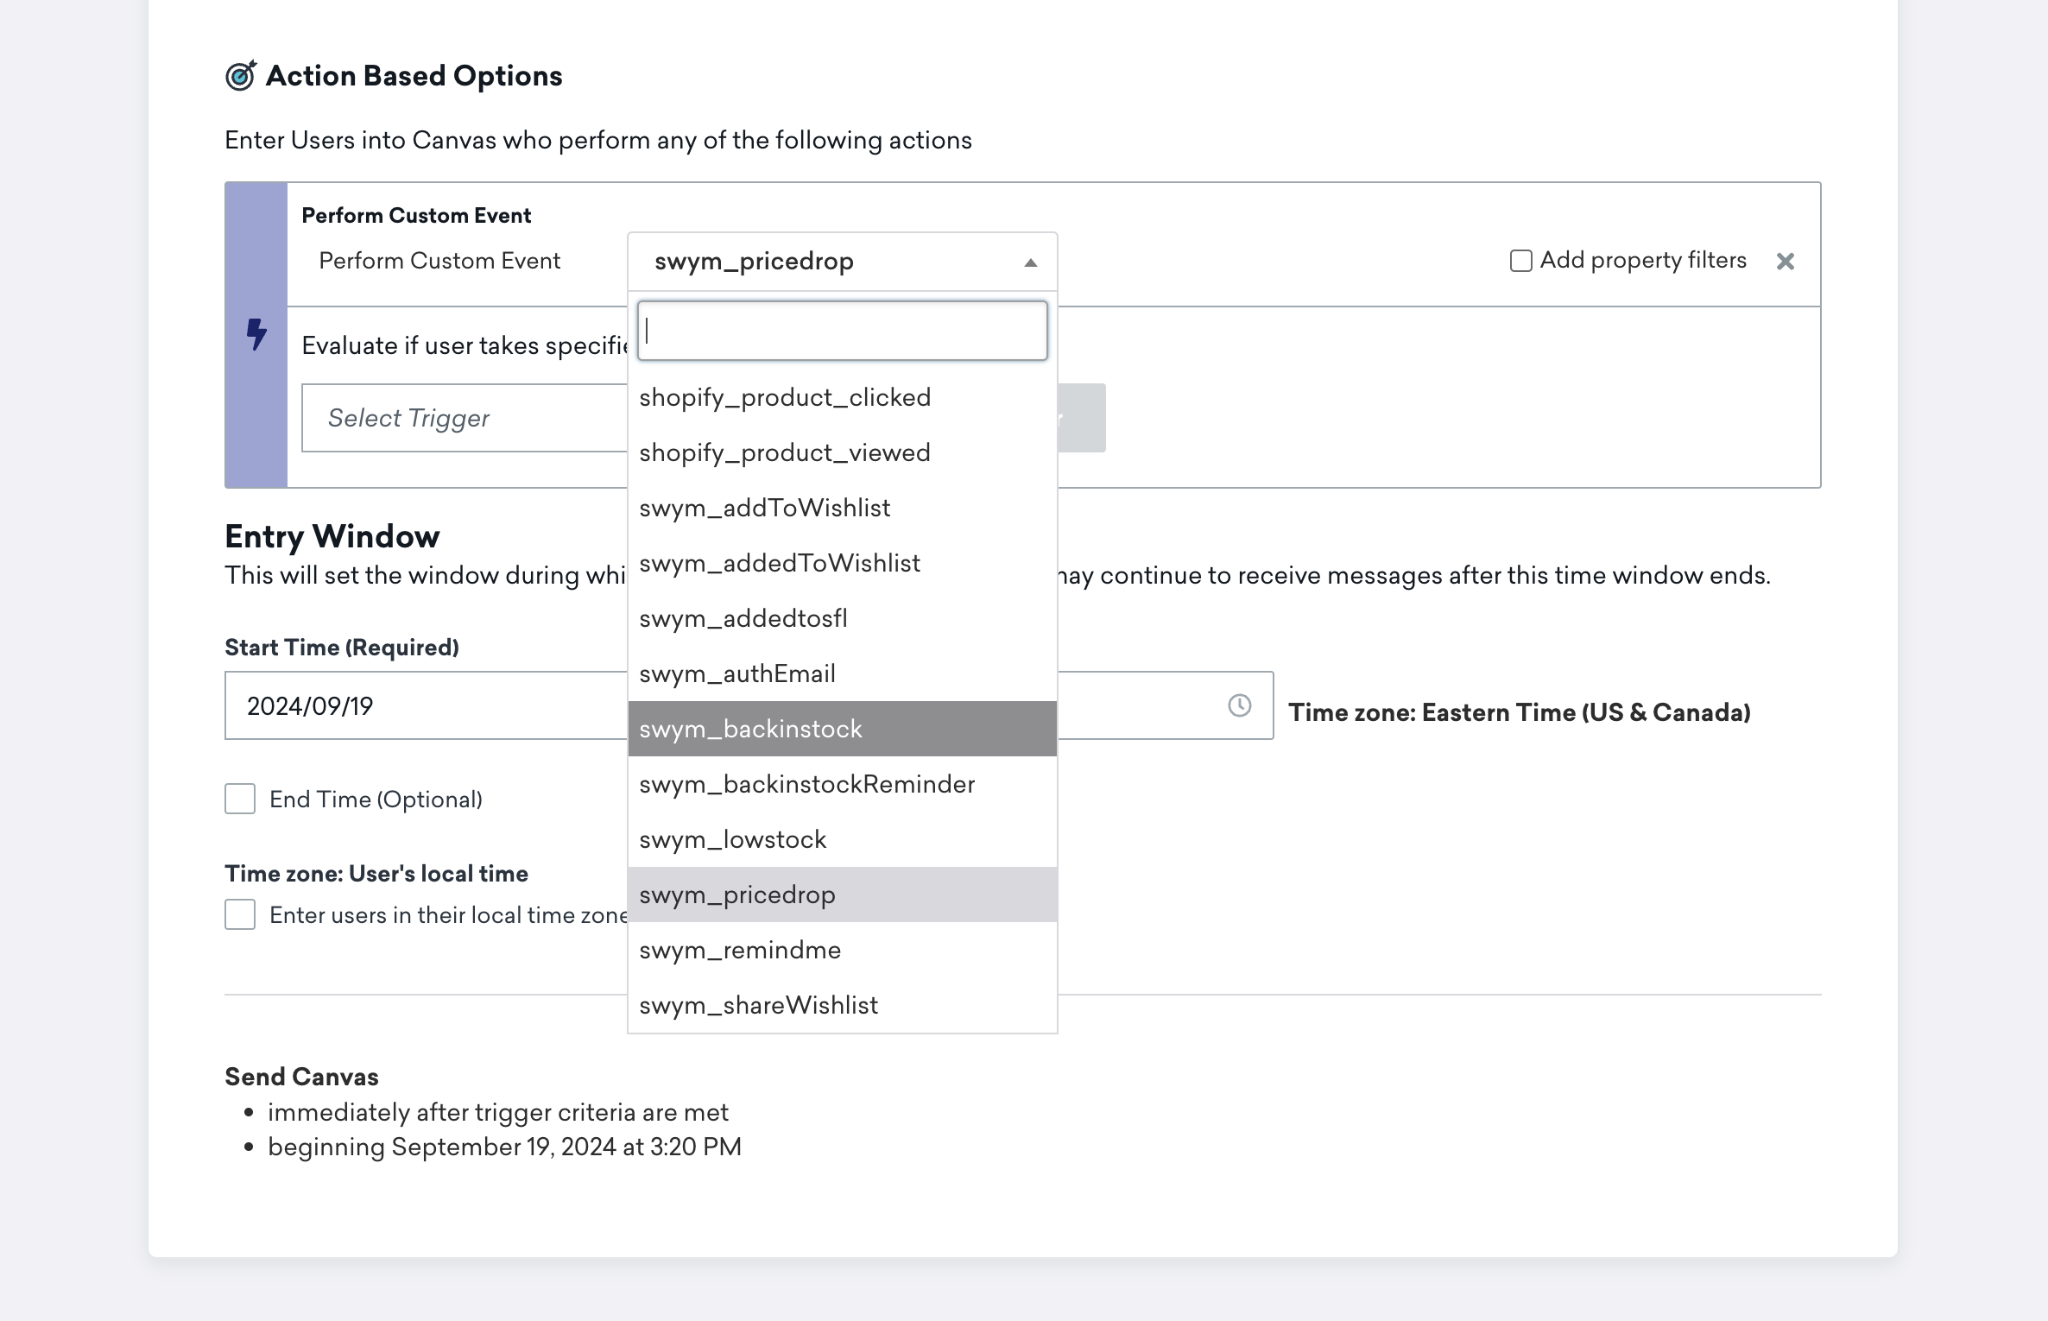
Task: Choose swym_backinstock highlighted option
Action: point(750,729)
